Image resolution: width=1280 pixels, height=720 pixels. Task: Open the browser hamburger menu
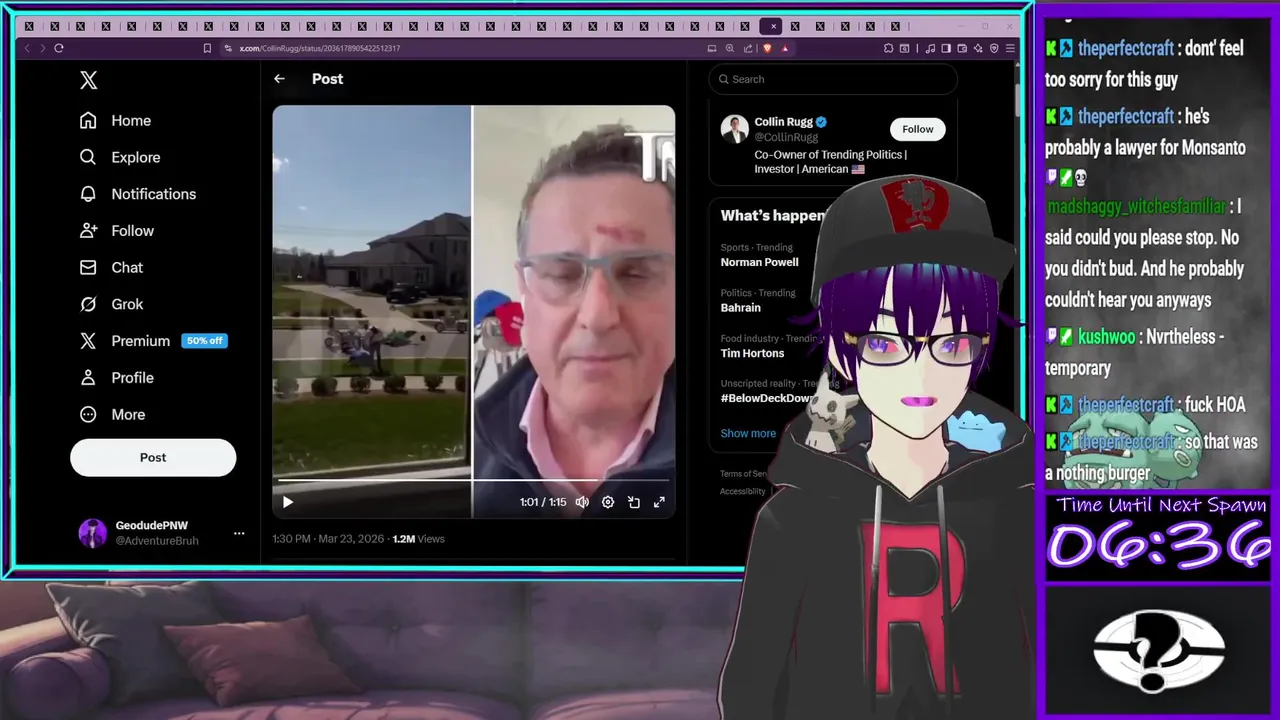[1011, 48]
